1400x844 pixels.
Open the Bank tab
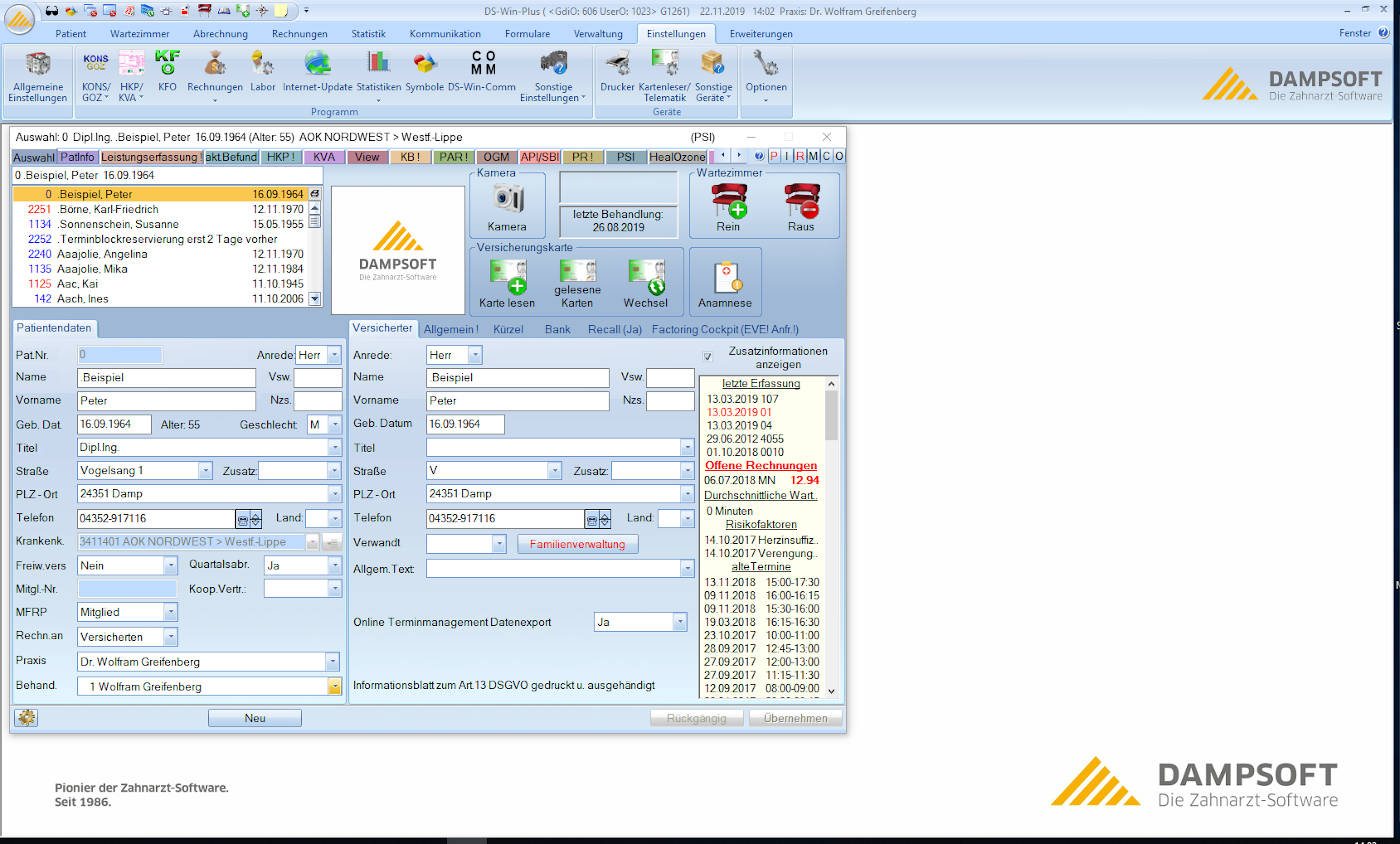[x=557, y=329]
